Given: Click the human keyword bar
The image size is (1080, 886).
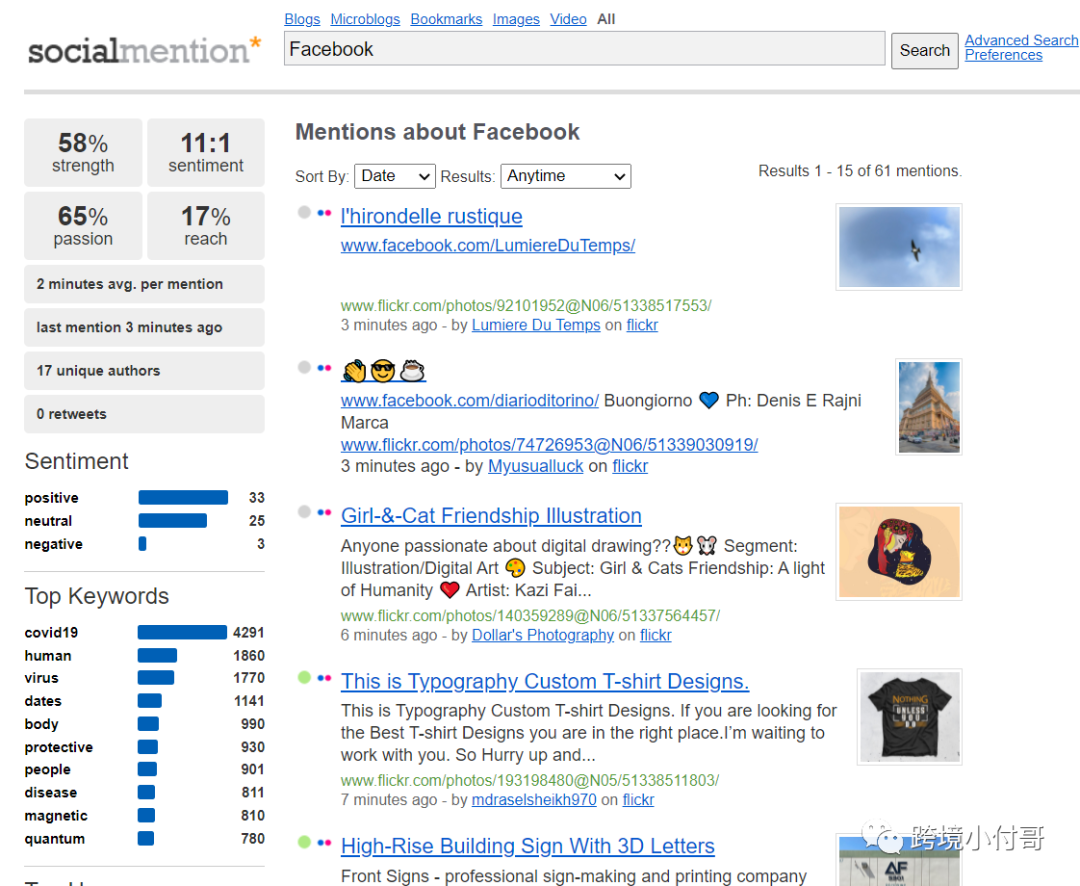Looking at the screenshot, I should (x=157, y=655).
